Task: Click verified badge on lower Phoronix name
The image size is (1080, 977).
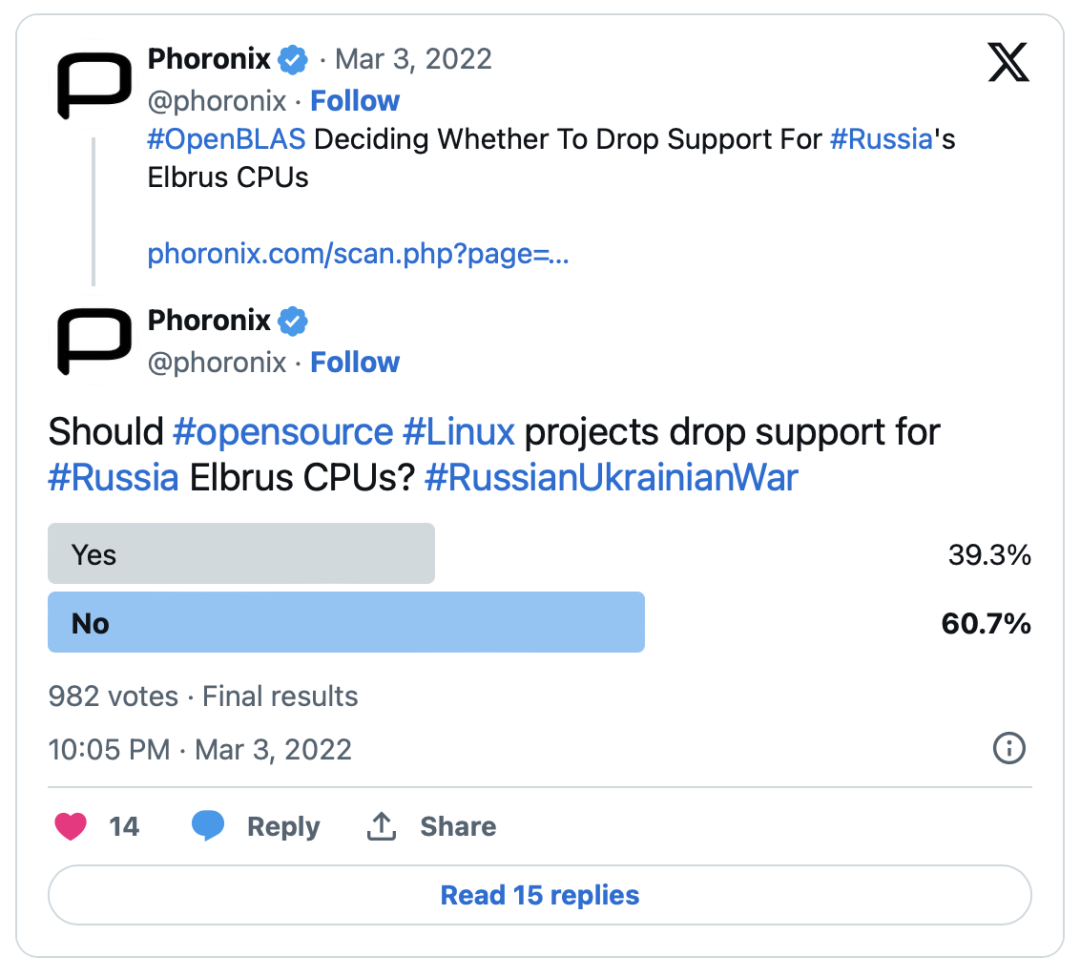Action: [x=292, y=321]
